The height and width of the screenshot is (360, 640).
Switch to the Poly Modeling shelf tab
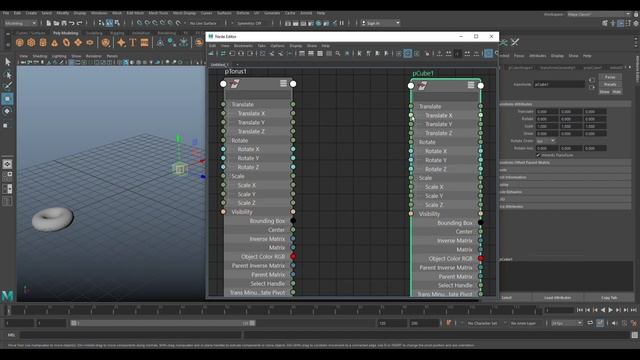click(65, 33)
